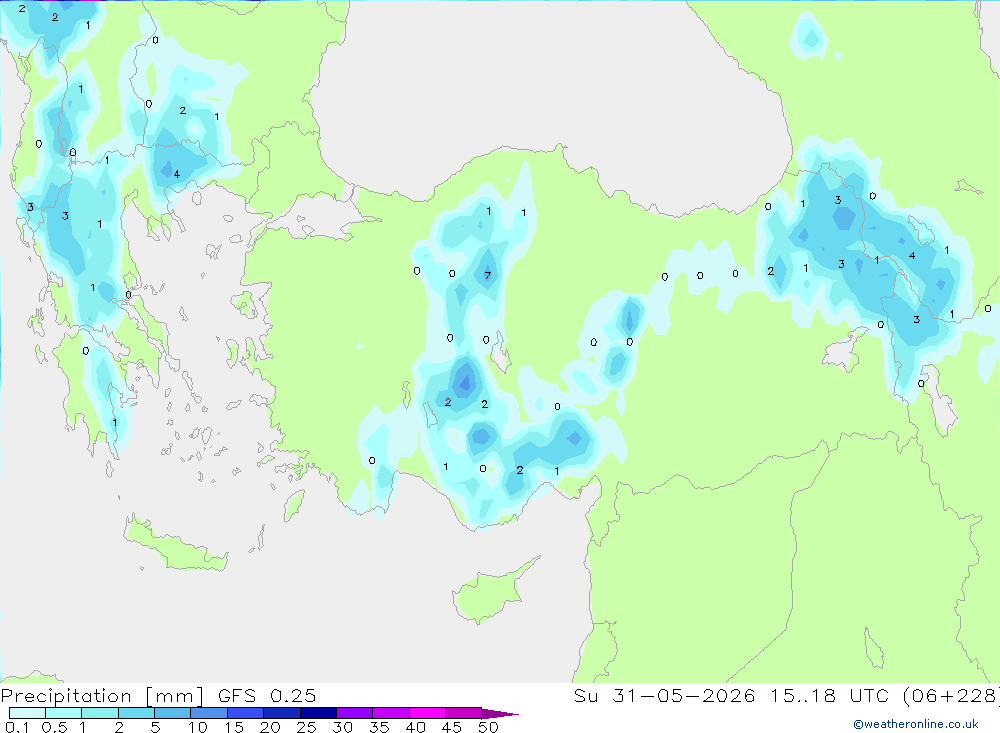The height and width of the screenshot is (733, 1000).
Task: Click the '7' precipitation value over Turkey
Action: (488, 276)
